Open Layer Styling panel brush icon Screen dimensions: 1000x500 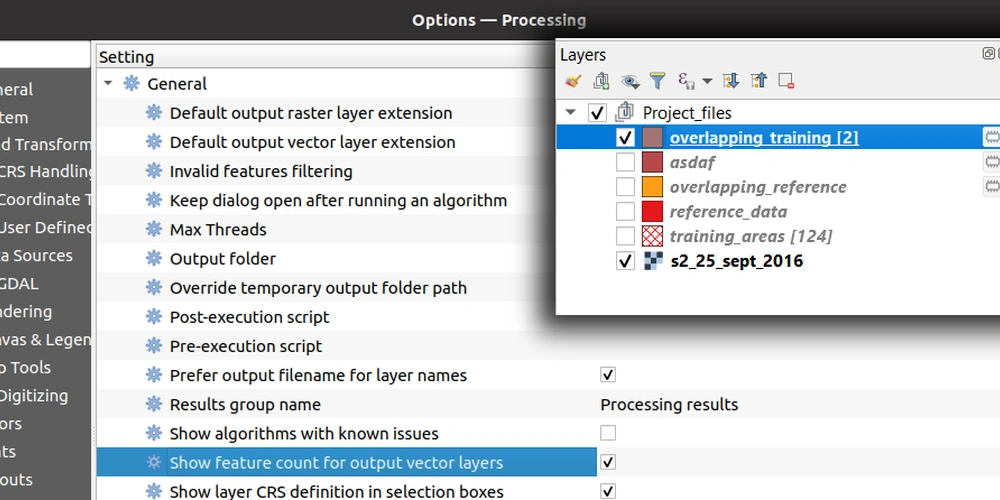click(573, 81)
